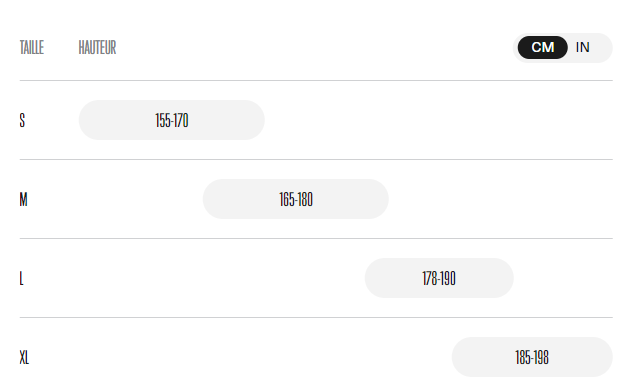This screenshot has width=618, height=391.
Task: Select size M row label
Action: [x=24, y=199]
